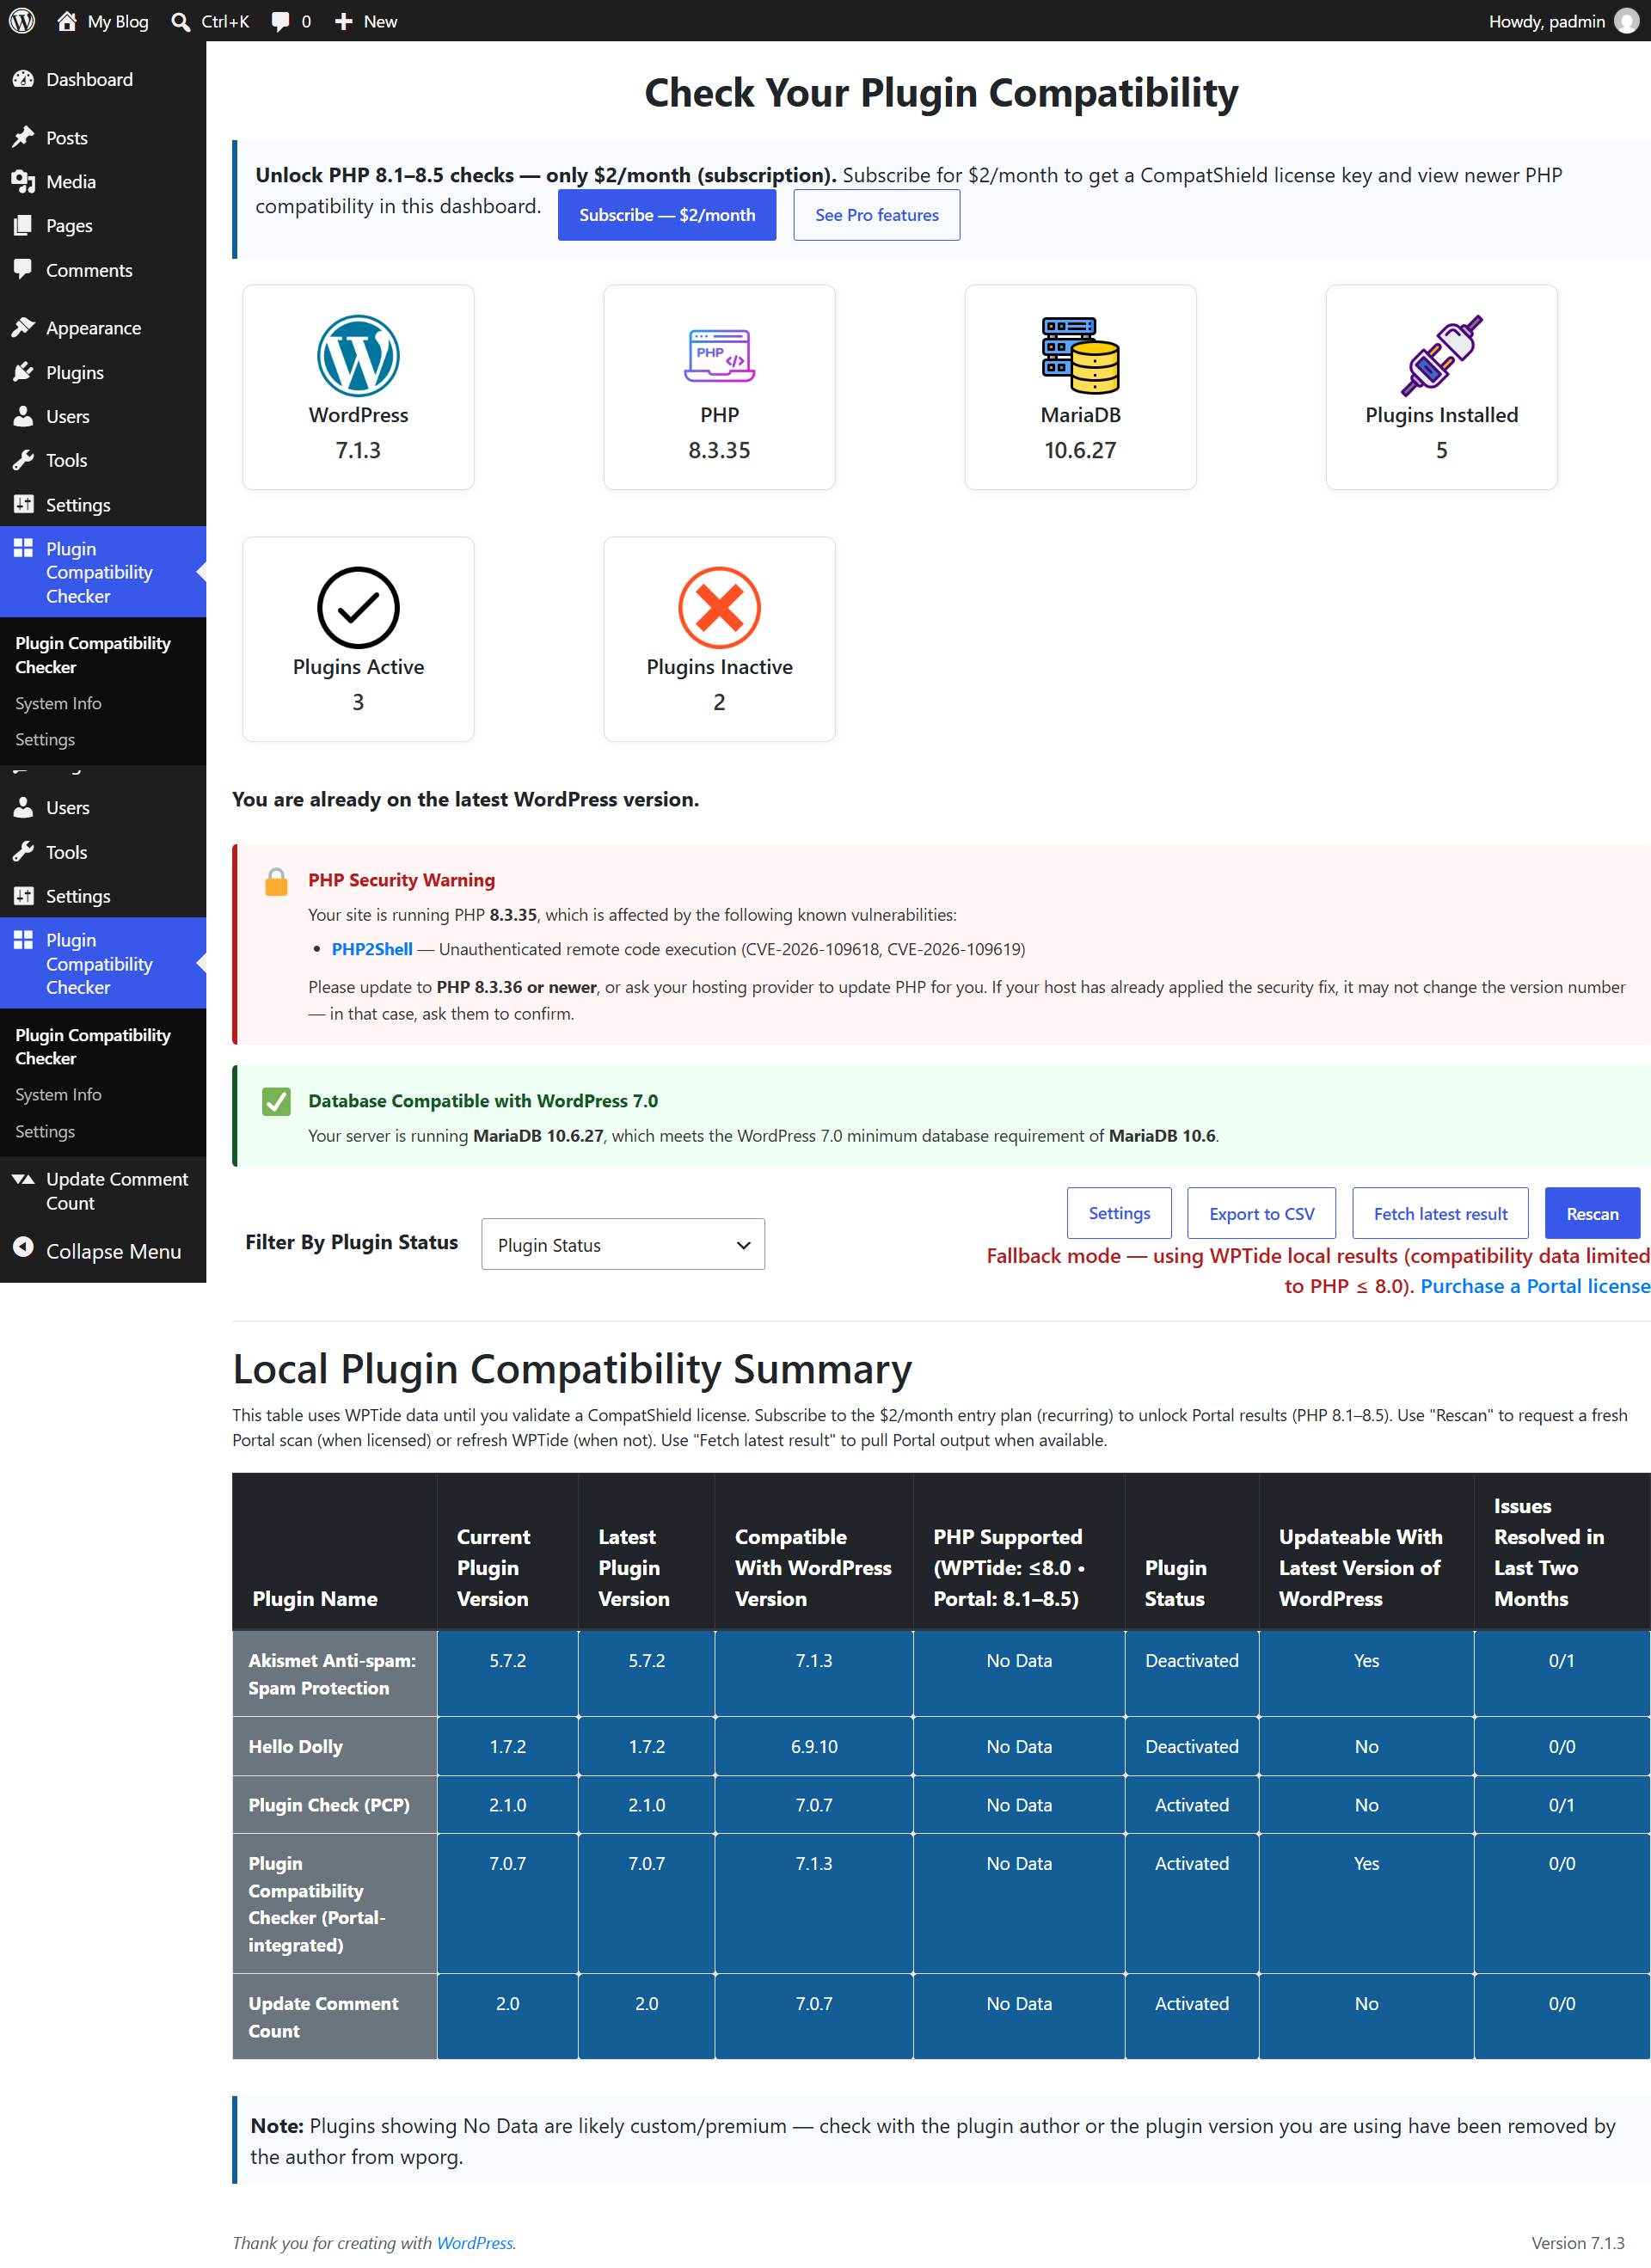1651x2268 pixels.
Task: Click the New plus icon
Action: point(344,21)
